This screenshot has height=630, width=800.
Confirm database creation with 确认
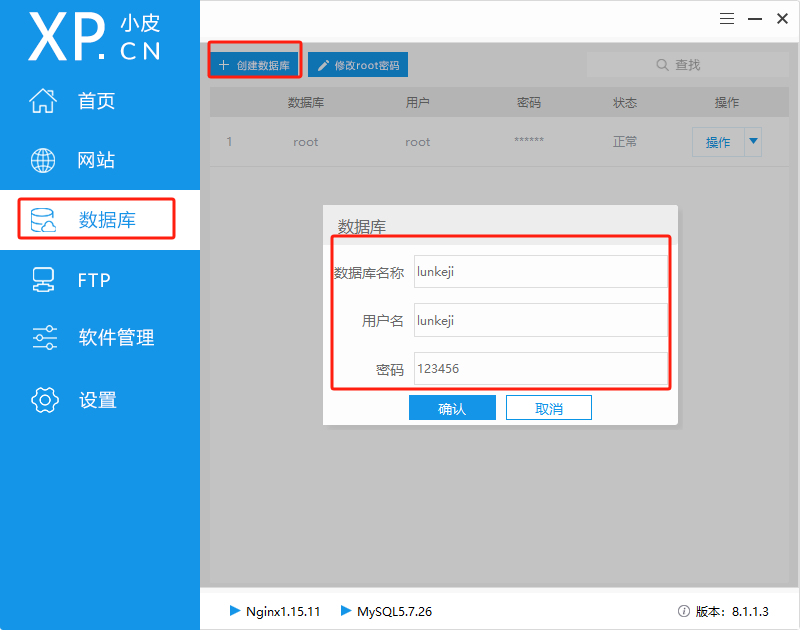pyautogui.click(x=452, y=408)
